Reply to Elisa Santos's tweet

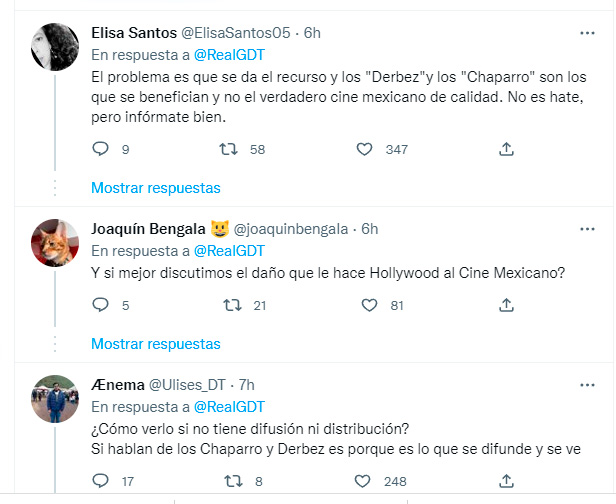(100, 149)
